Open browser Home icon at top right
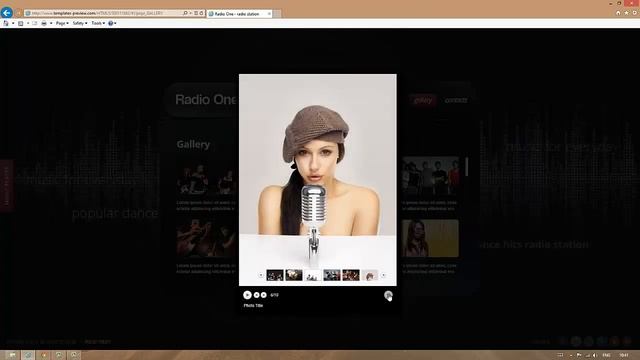 pyautogui.click(x=618, y=13)
